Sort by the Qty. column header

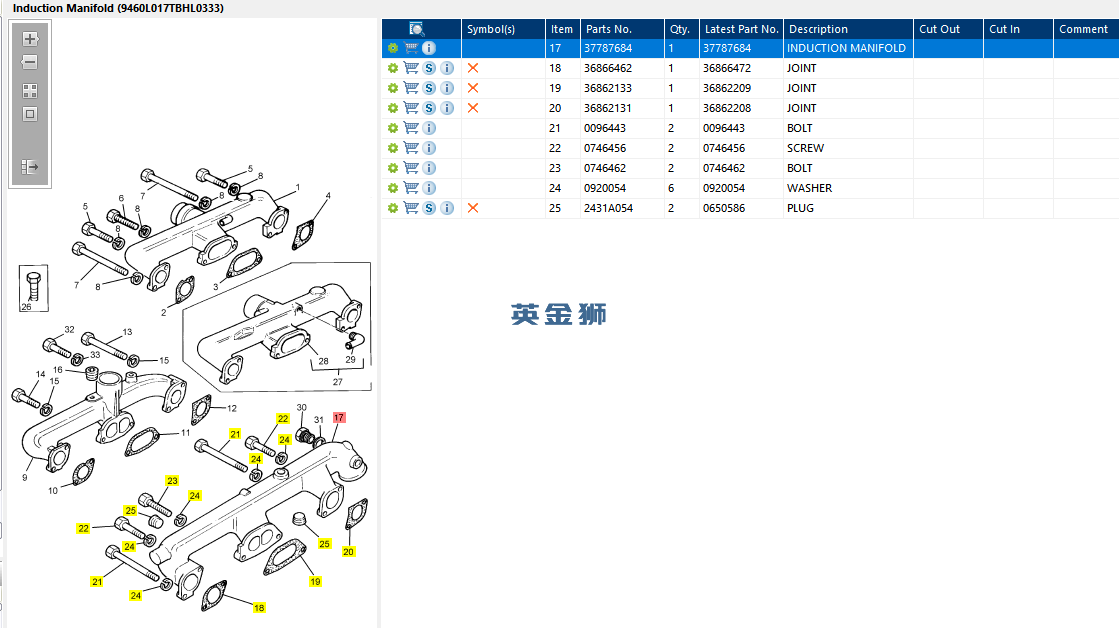coord(682,29)
